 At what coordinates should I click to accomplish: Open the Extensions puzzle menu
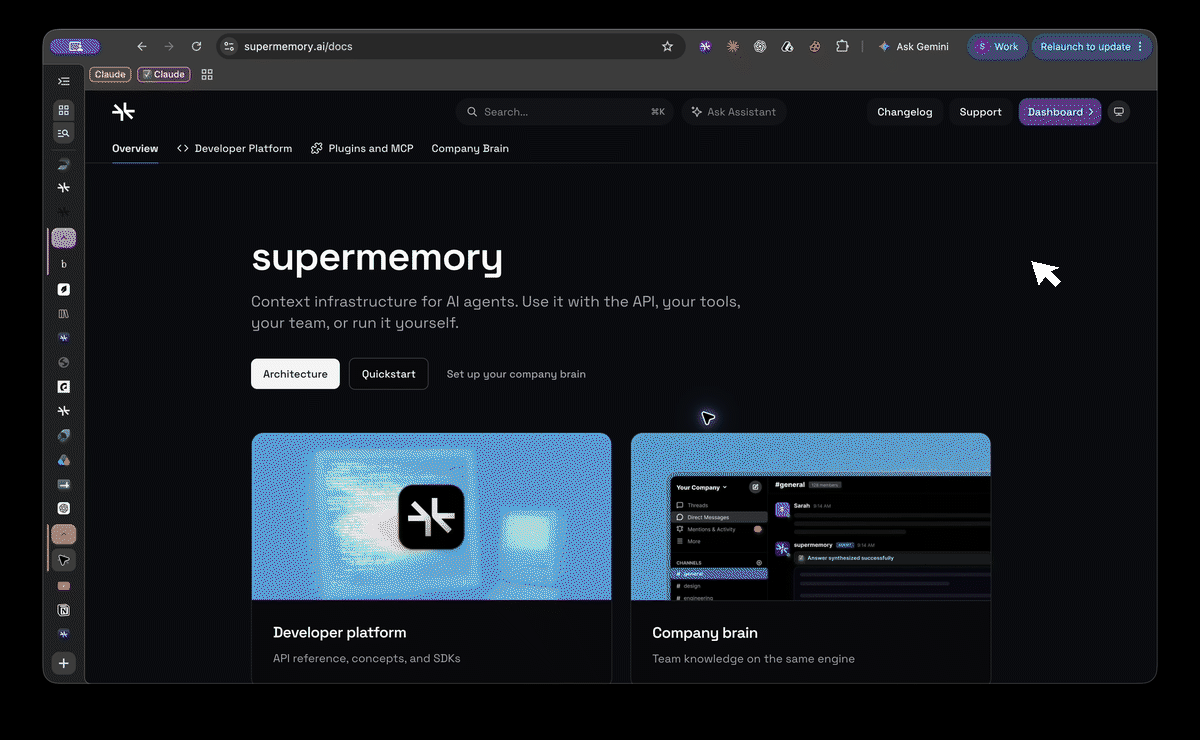click(842, 46)
